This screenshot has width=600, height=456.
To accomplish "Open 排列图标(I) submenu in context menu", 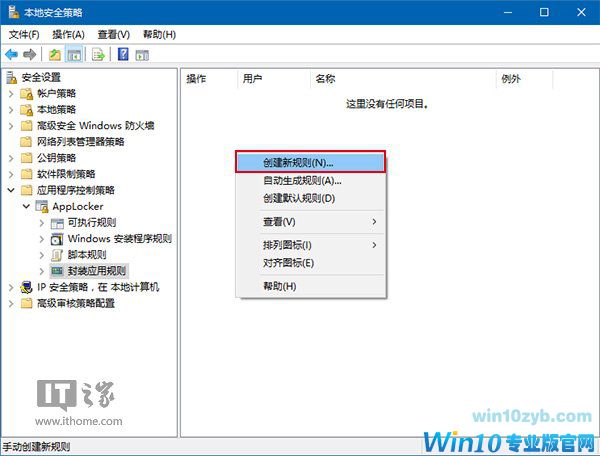I will tap(310, 245).
